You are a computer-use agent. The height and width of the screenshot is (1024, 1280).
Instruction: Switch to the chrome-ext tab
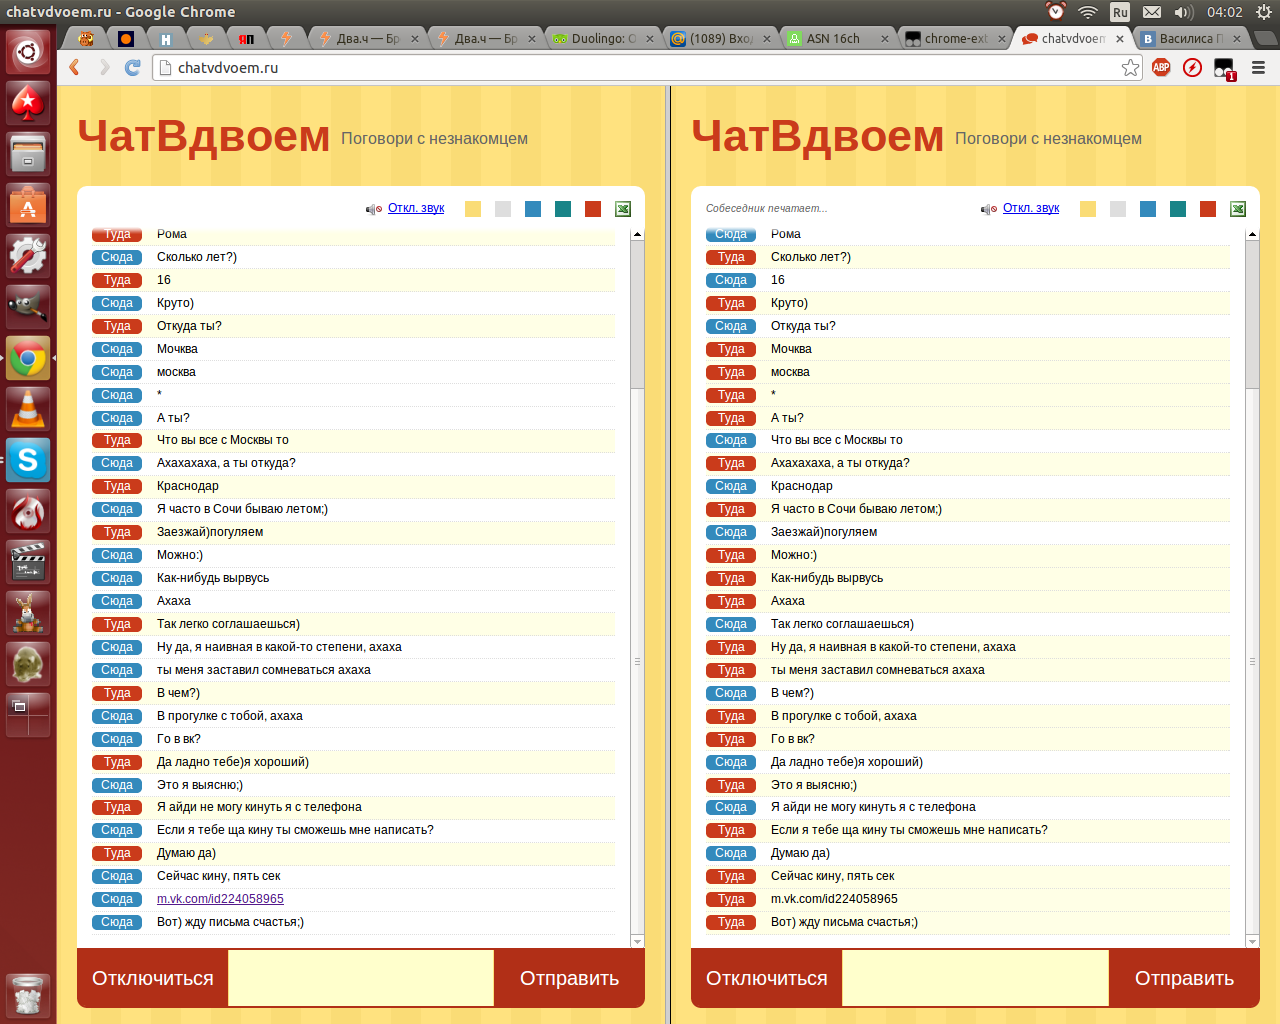click(x=955, y=38)
